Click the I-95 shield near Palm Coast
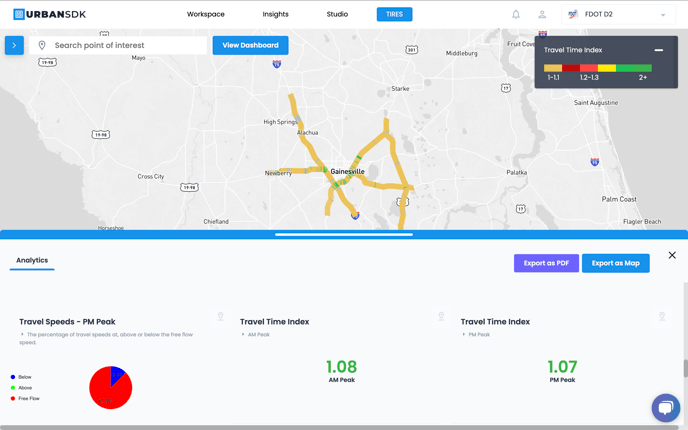 point(595,162)
